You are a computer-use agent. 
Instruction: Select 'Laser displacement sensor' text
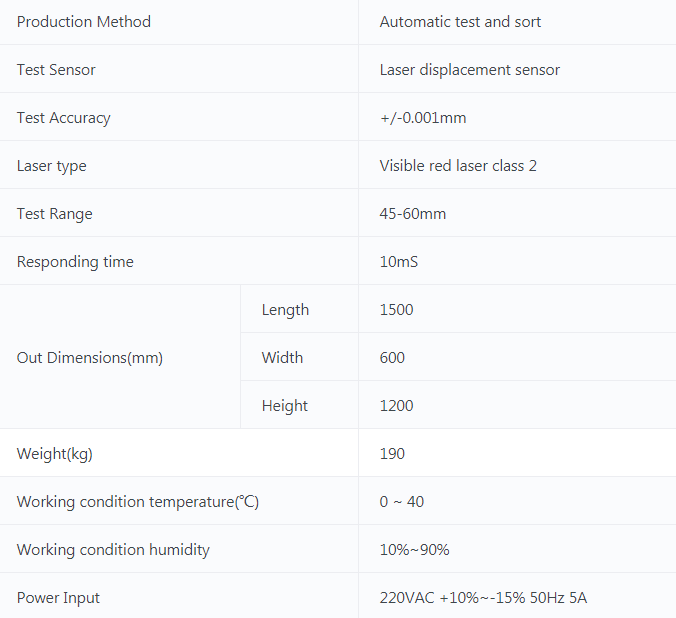click(x=469, y=70)
